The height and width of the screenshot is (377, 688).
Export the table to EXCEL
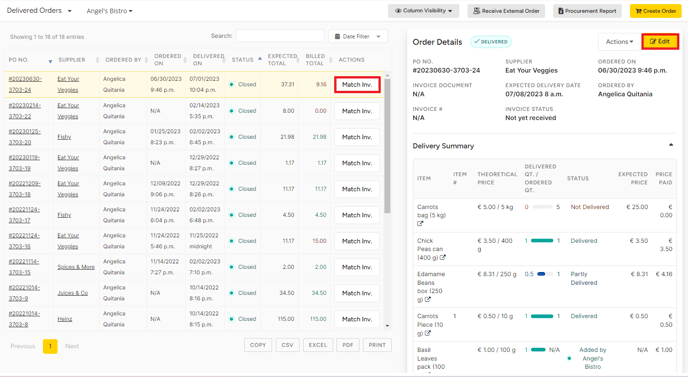pyautogui.click(x=318, y=345)
